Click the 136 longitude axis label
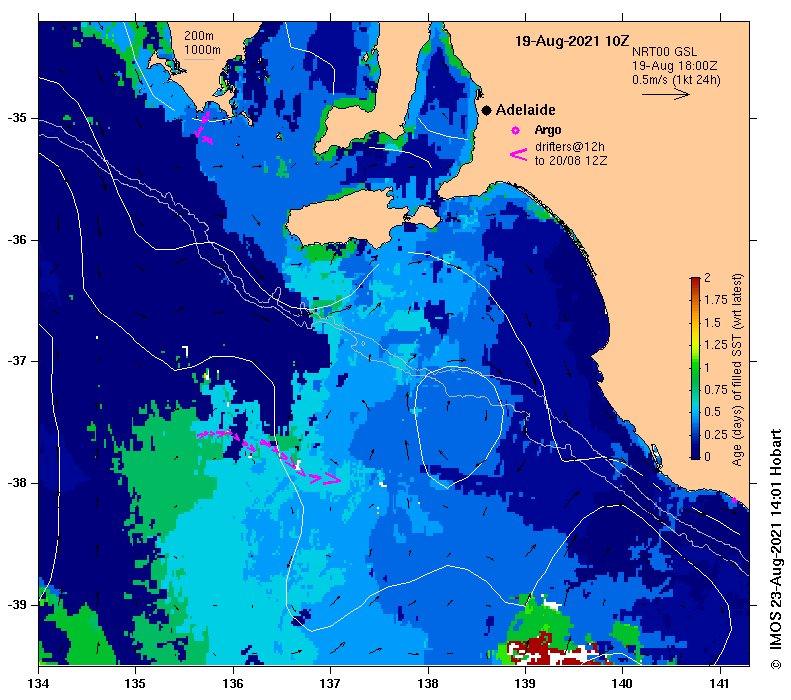This screenshot has height=700, width=791. tap(233, 684)
